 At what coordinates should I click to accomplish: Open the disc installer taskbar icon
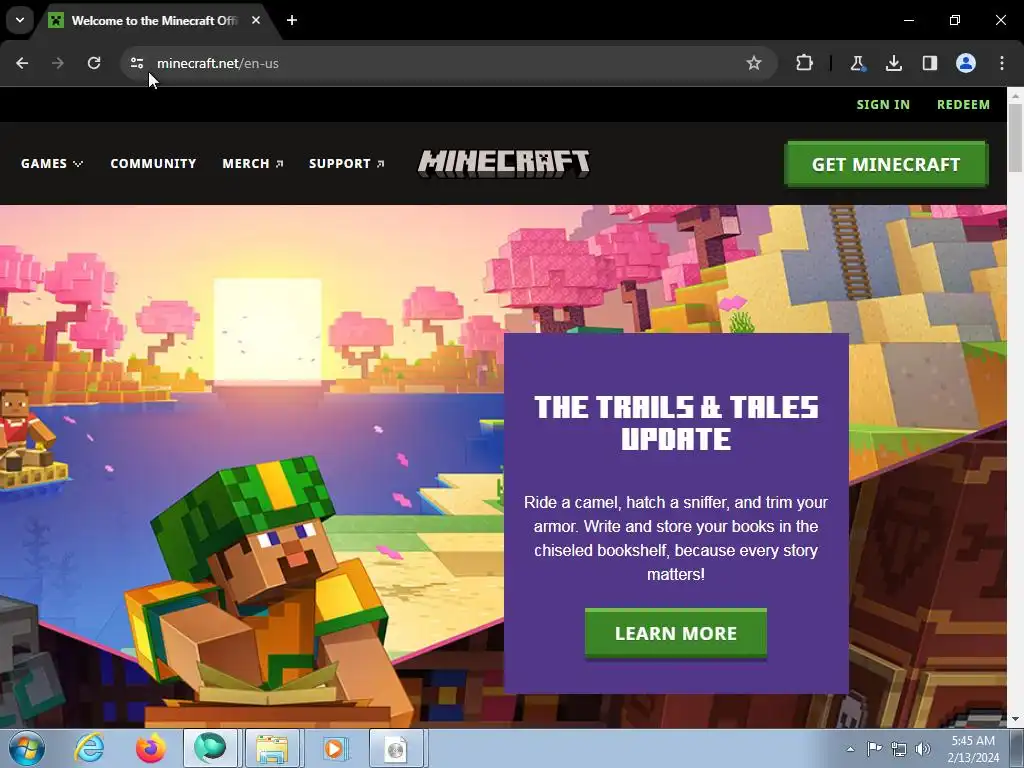tap(397, 748)
